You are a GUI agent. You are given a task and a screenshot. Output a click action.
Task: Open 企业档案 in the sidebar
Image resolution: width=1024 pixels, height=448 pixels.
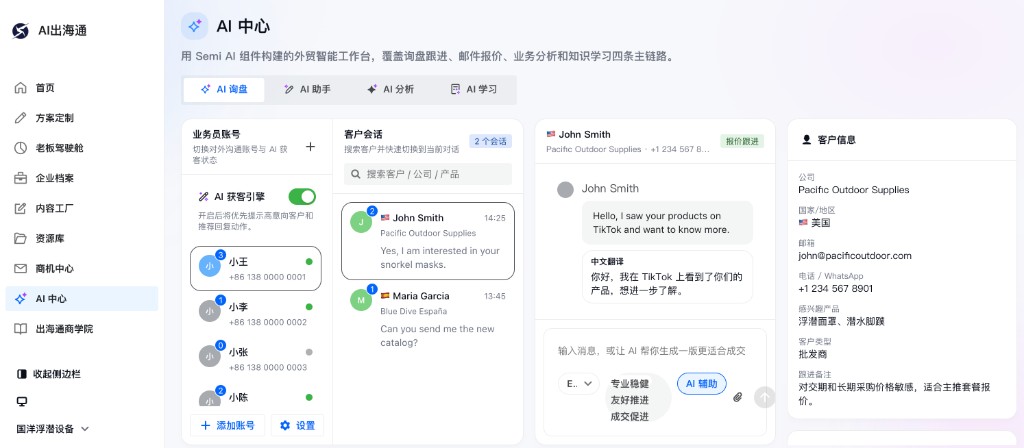82,178
